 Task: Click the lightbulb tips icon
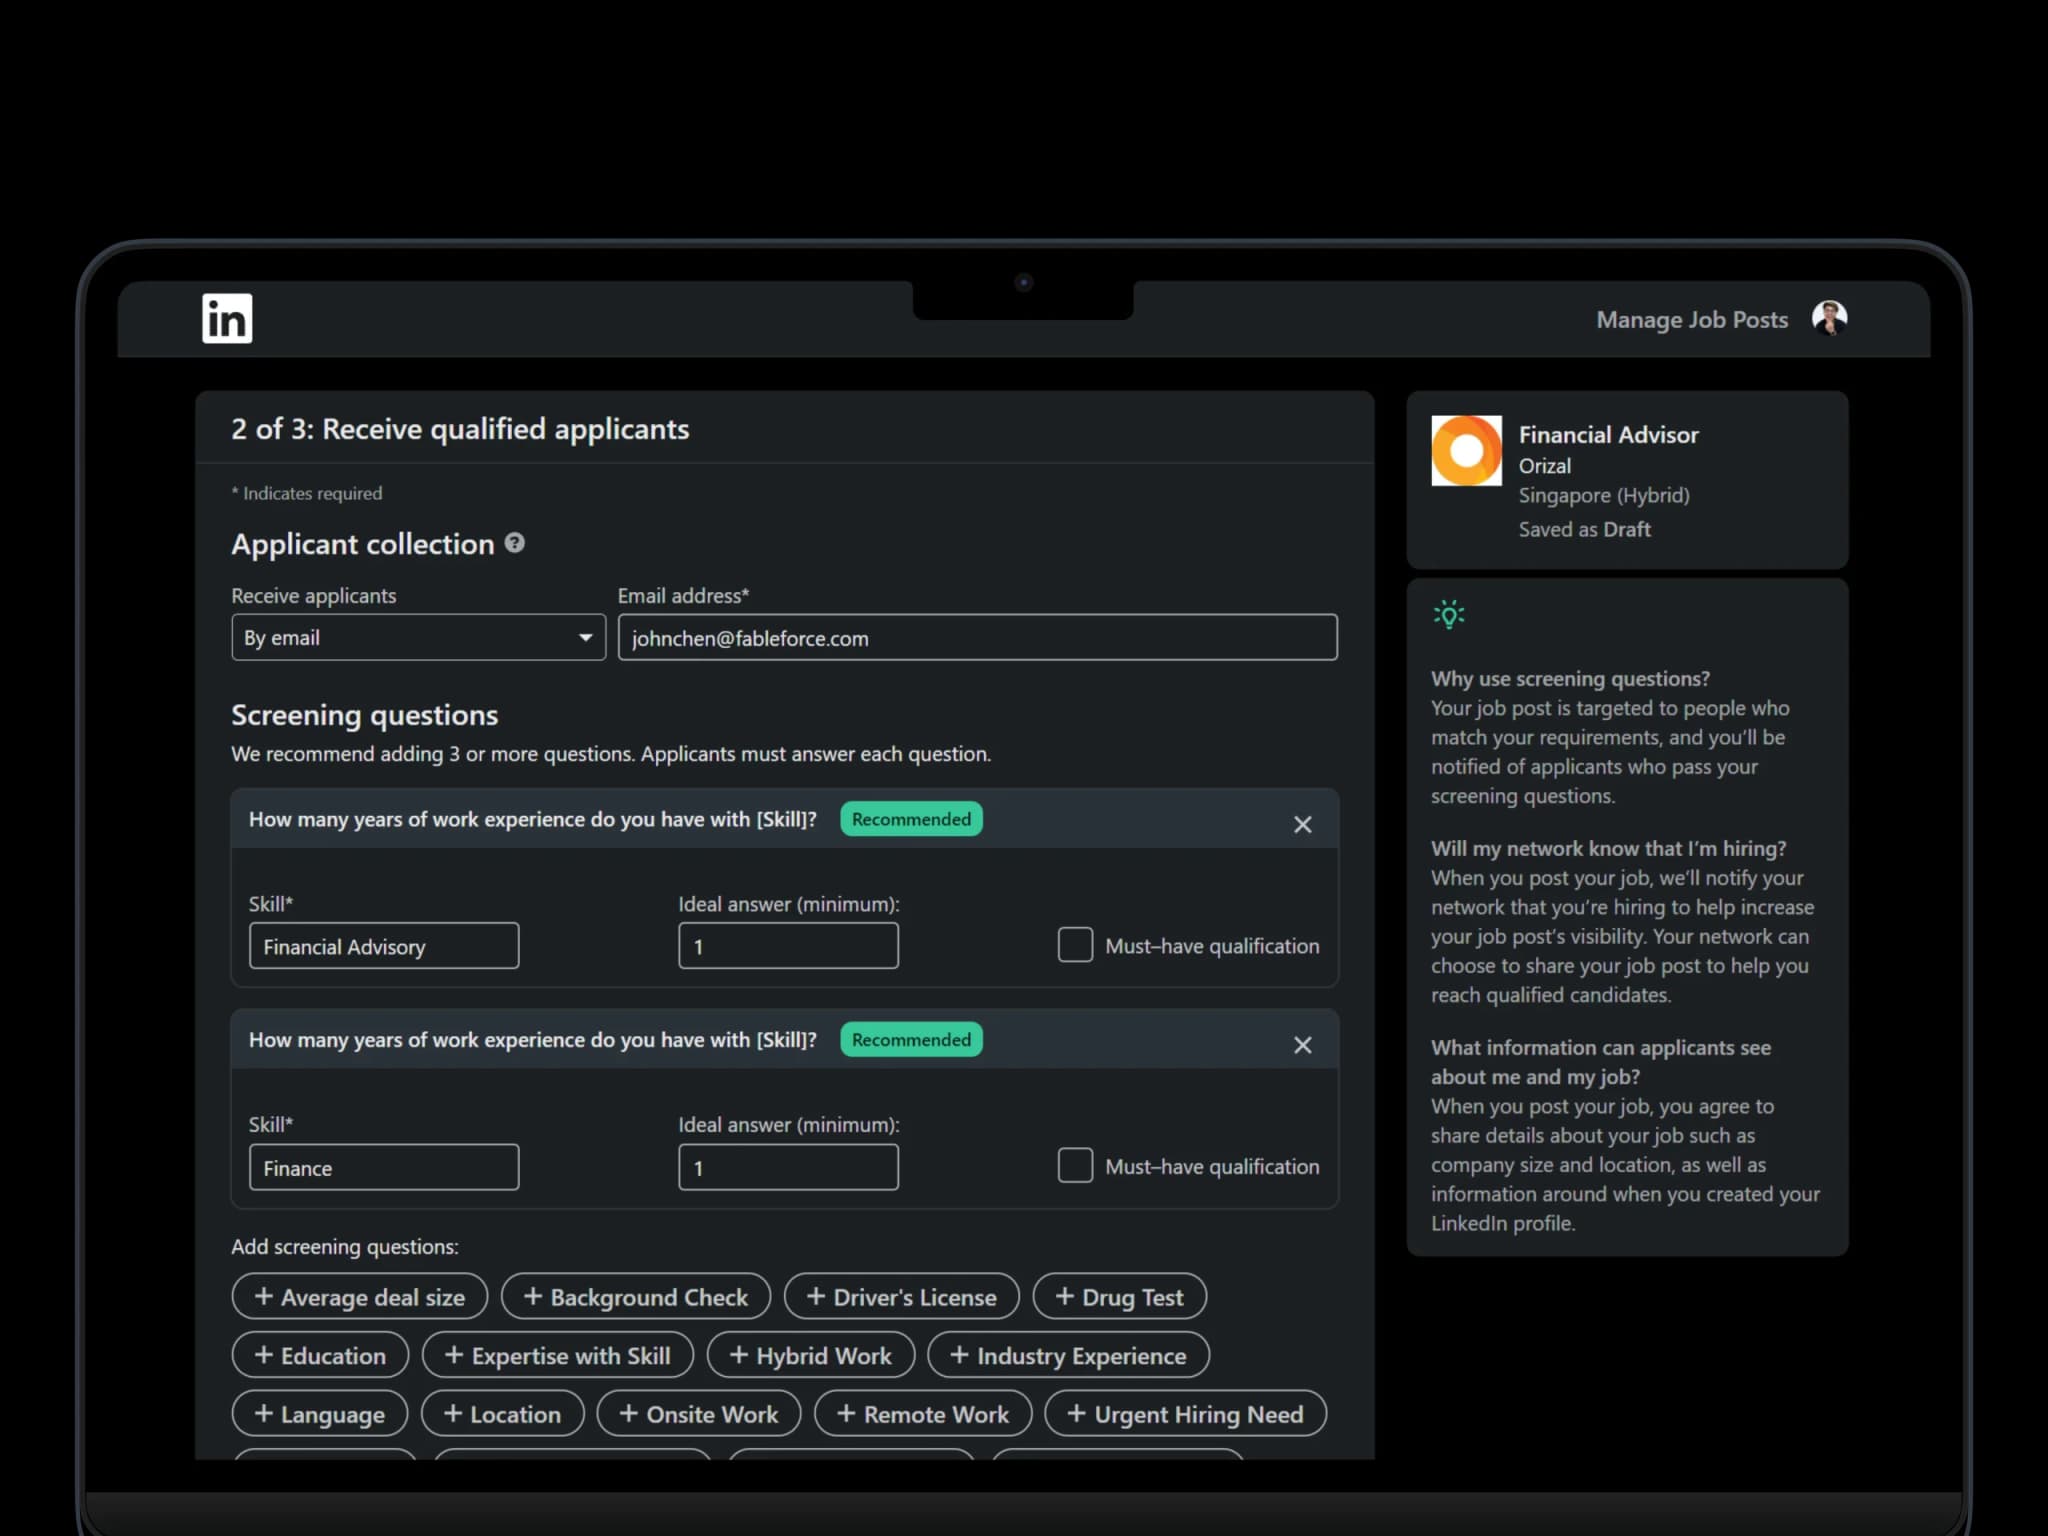click(1449, 614)
